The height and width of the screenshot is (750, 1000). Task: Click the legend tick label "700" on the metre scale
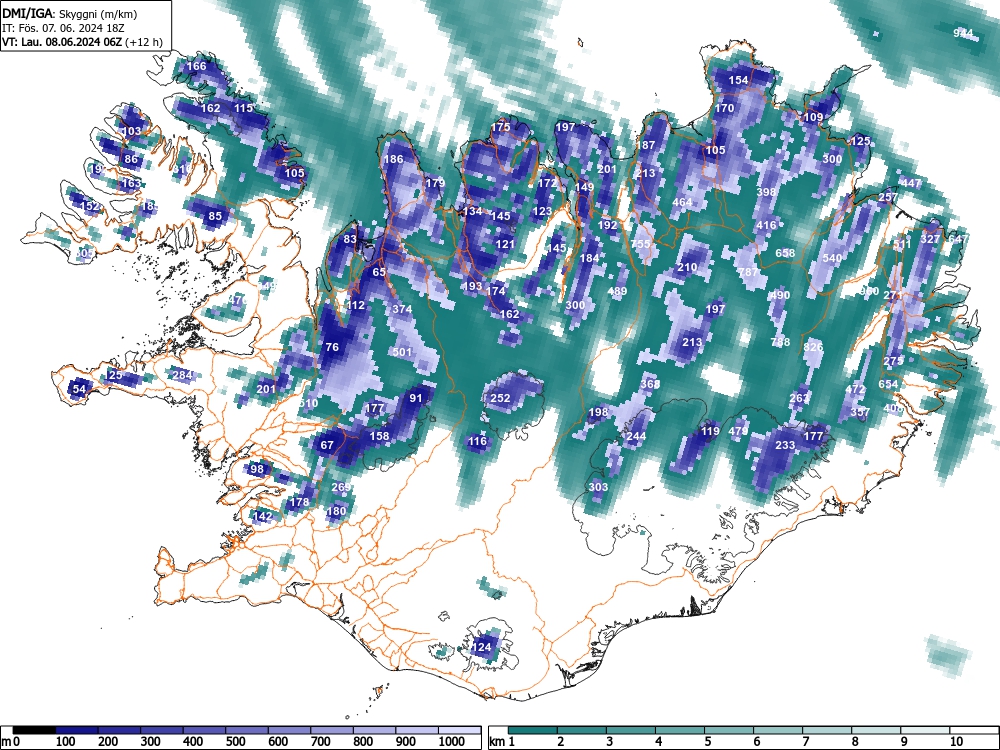click(x=320, y=742)
